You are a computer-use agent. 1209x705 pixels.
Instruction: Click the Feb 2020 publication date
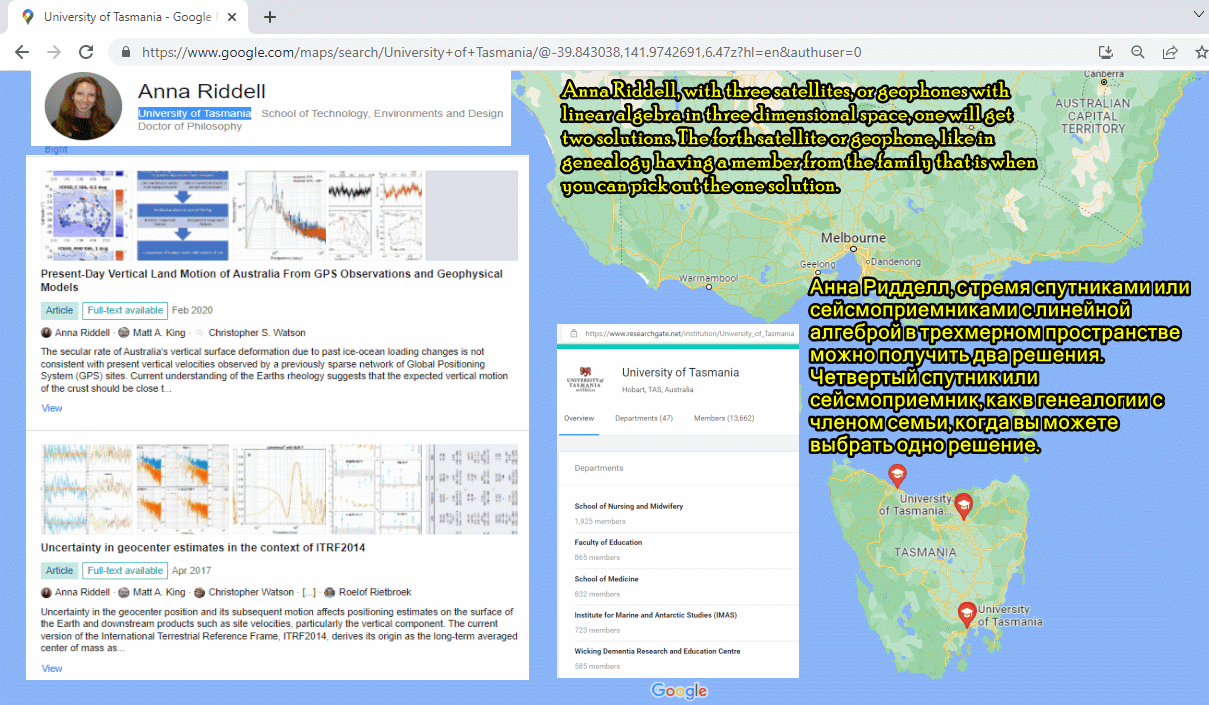click(x=192, y=310)
